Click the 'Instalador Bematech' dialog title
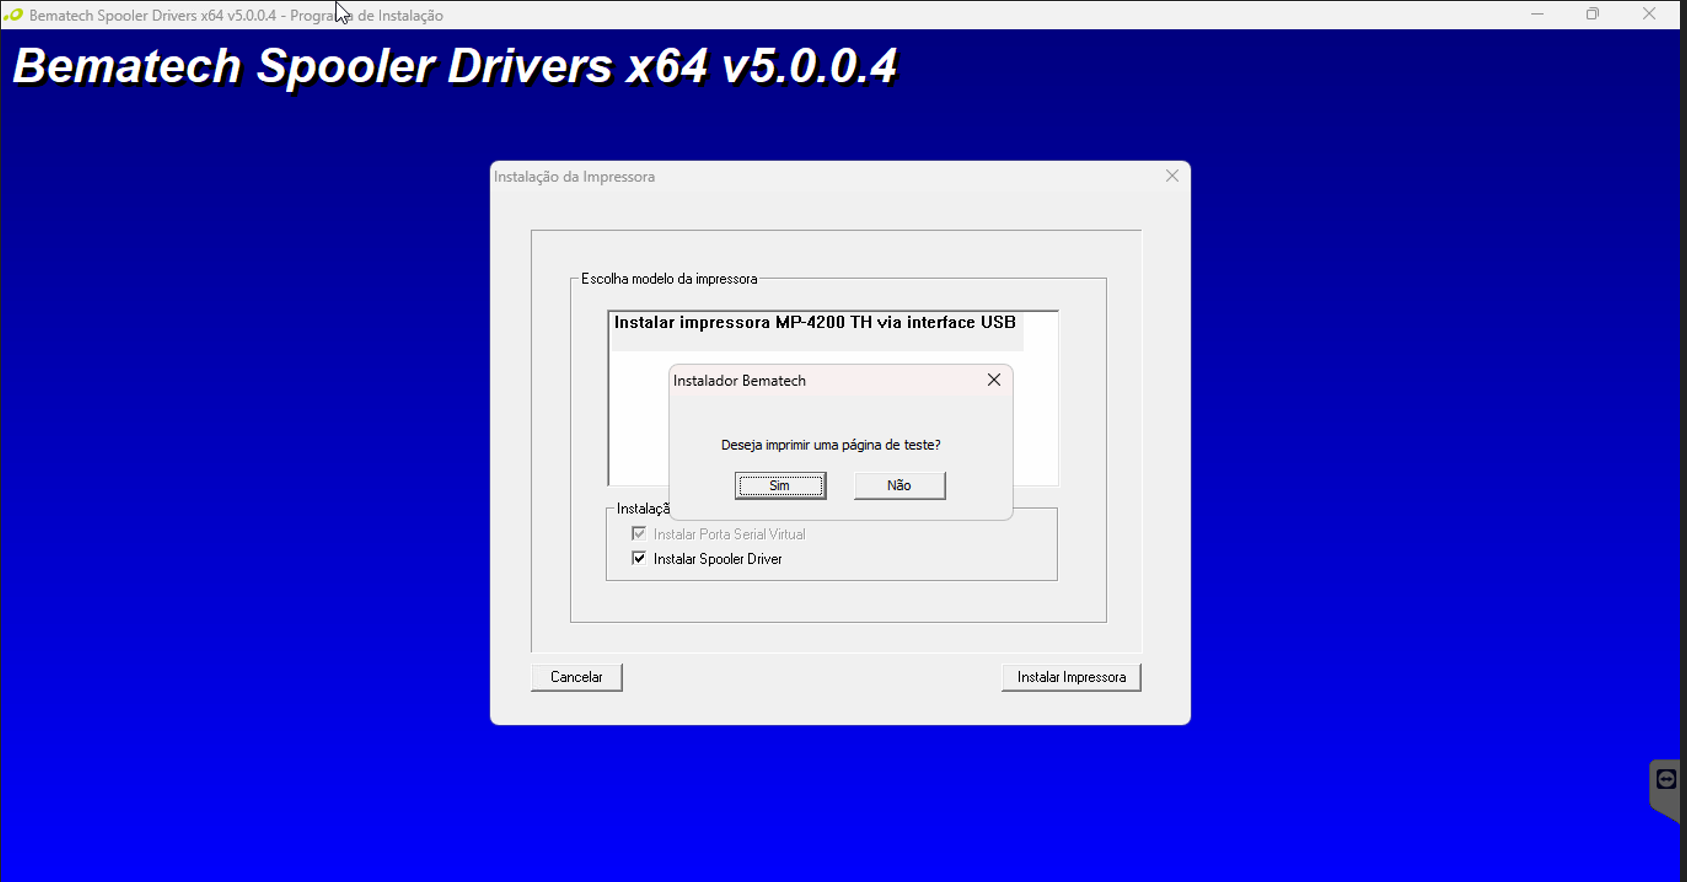The height and width of the screenshot is (882, 1687). pyautogui.click(x=739, y=381)
